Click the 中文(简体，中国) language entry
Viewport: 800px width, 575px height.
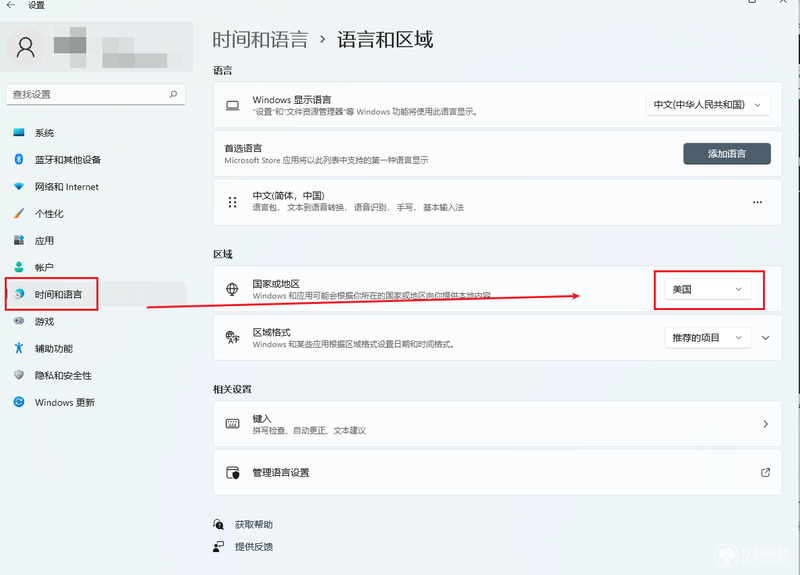pyautogui.click(x=497, y=202)
